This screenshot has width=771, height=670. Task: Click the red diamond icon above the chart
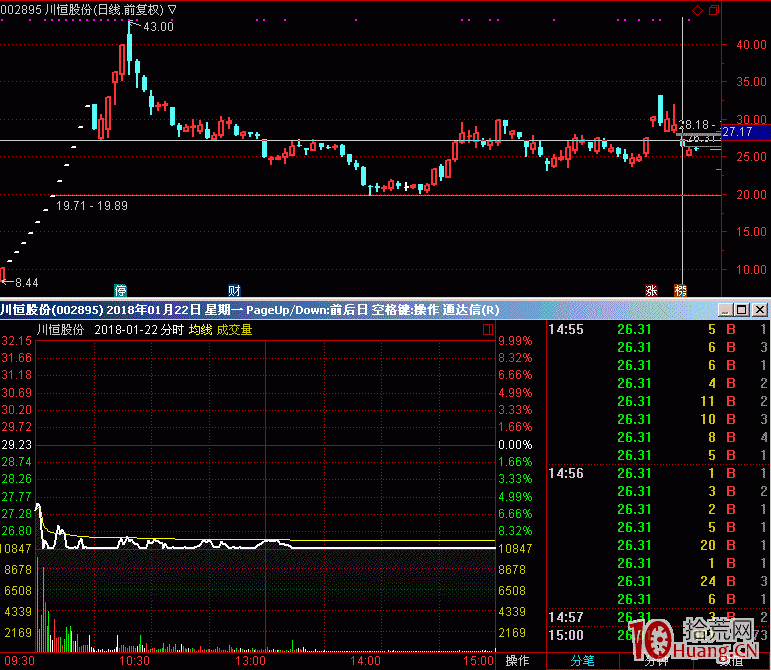(x=697, y=10)
